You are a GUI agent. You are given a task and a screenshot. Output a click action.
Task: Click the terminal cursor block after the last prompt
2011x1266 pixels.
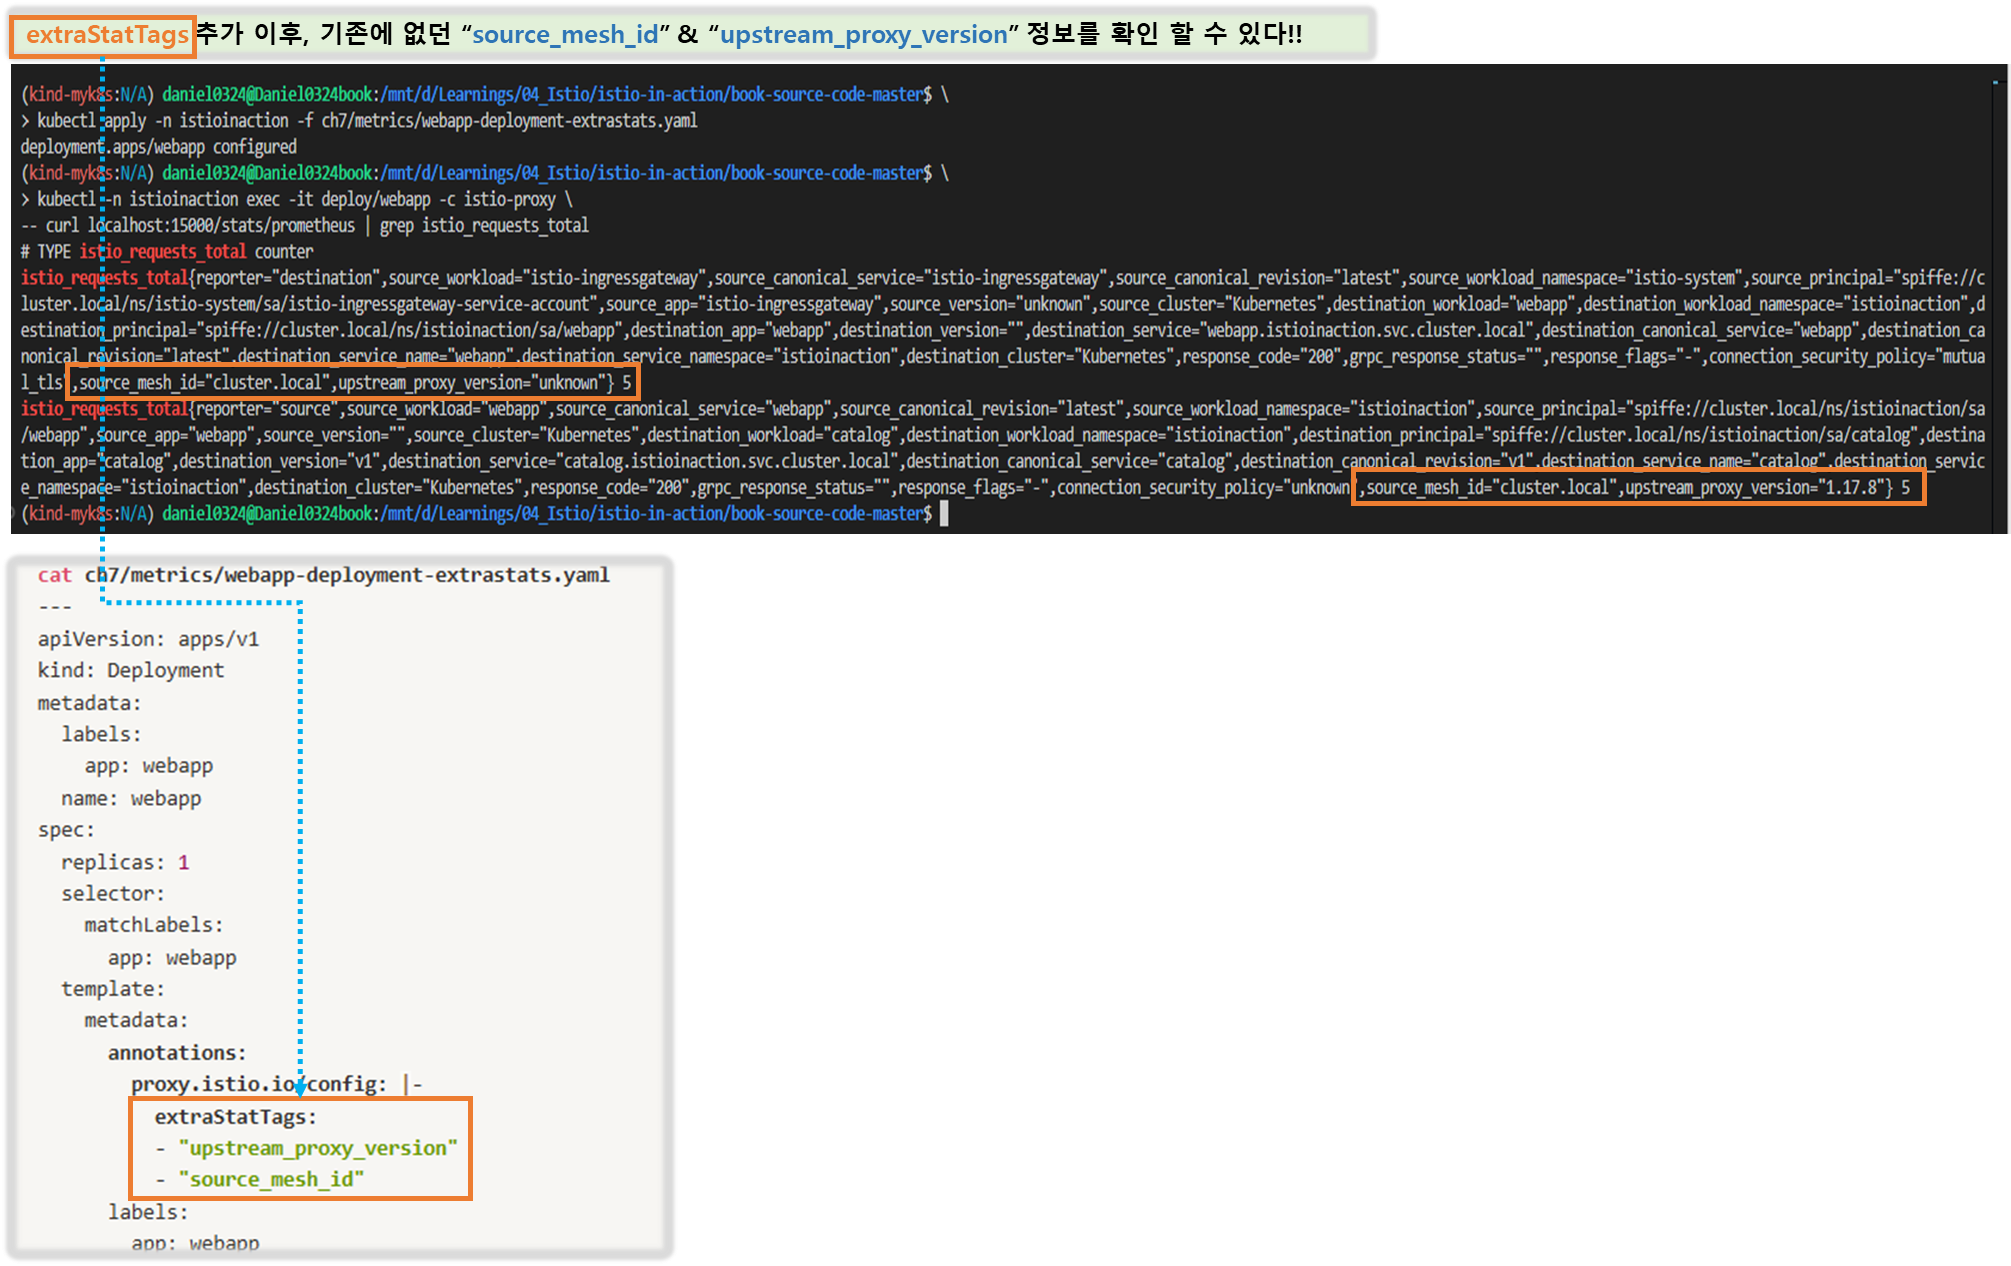click(944, 514)
